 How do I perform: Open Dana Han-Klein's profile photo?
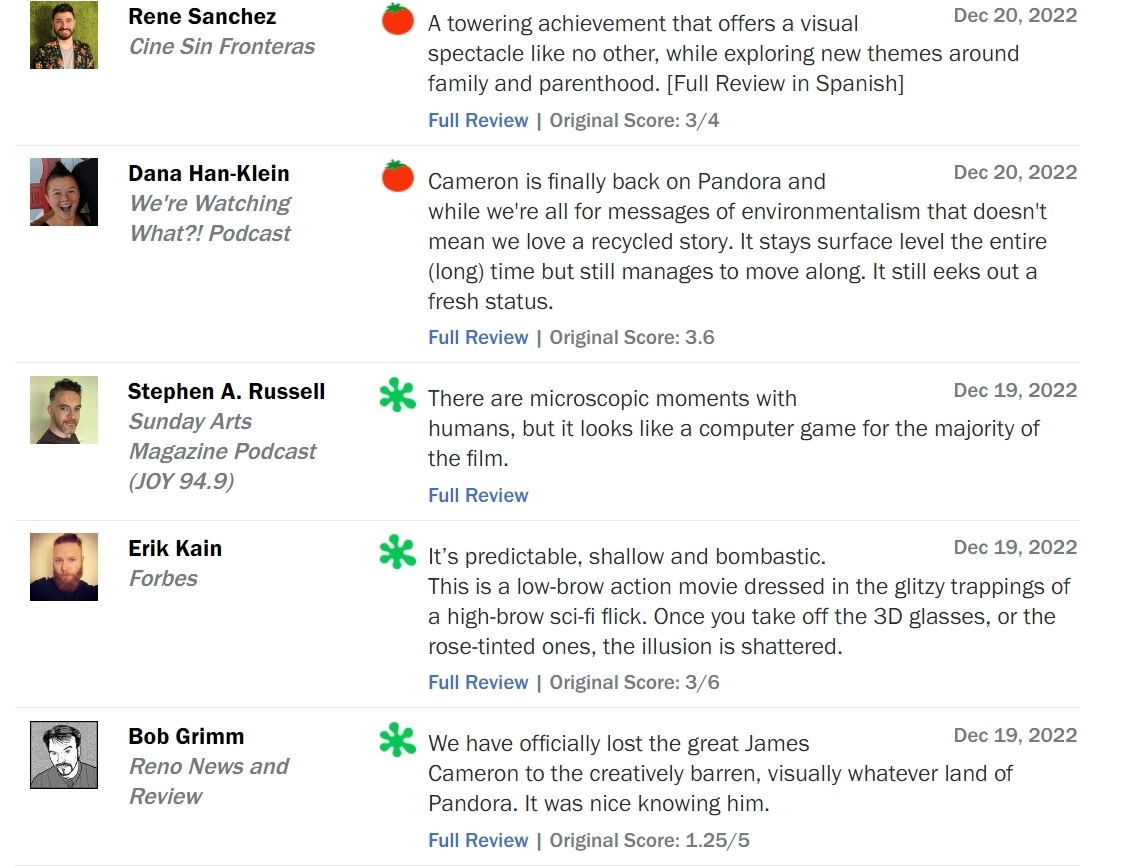[x=64, y=192]
